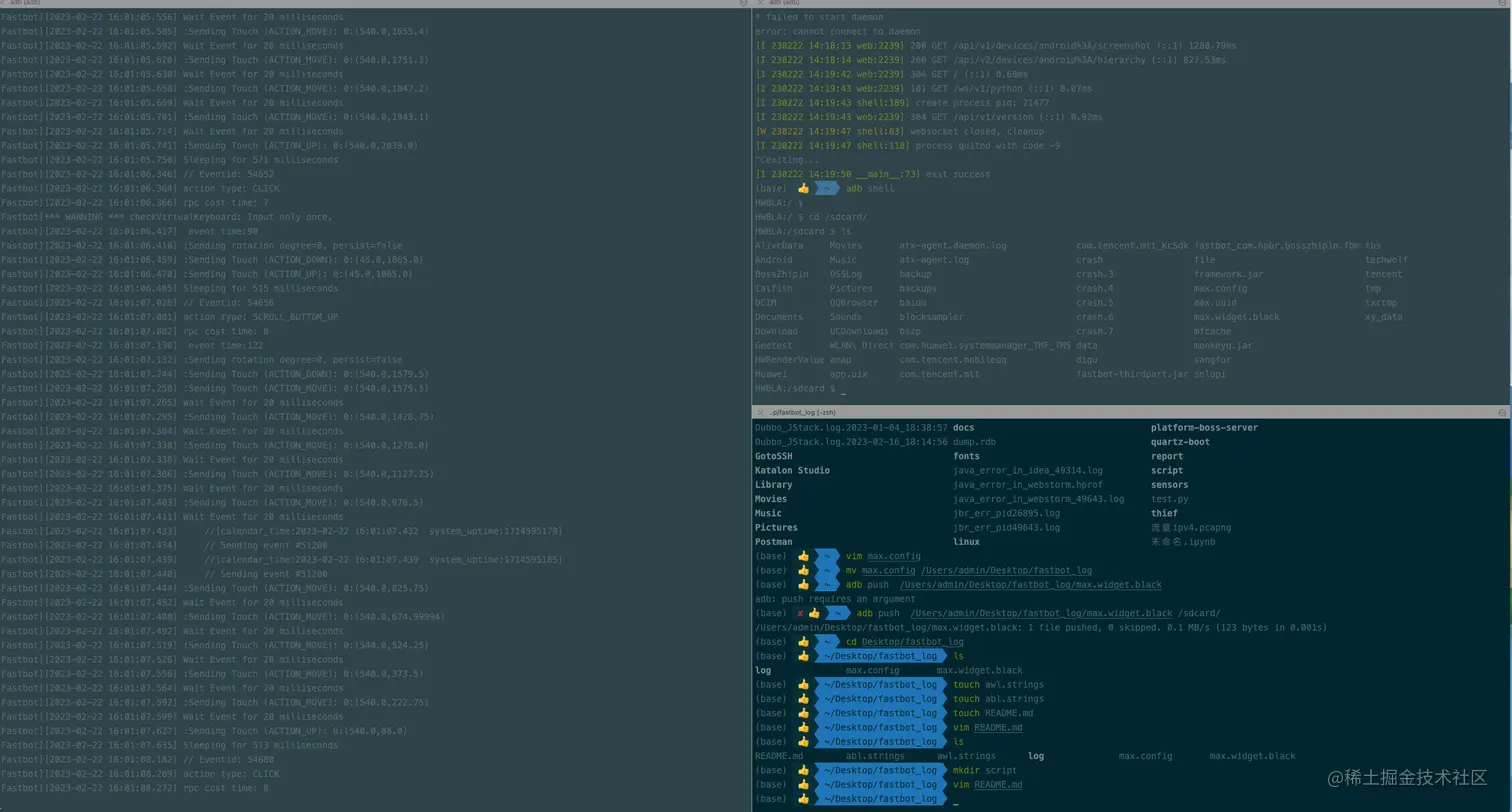Select 'atx-agent.daemon.log' in the listing
The width and height of the screenshot is (1512, 812).
[x=953, y=246]
